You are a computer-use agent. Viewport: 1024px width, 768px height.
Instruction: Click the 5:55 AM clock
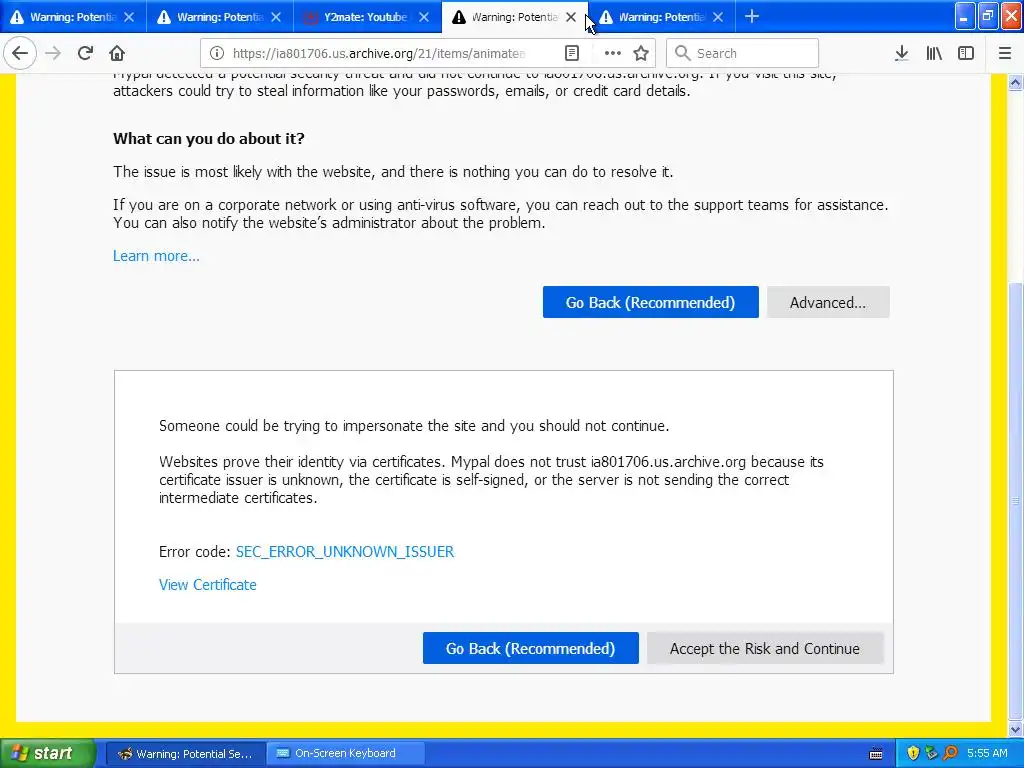tap(987, 754)
